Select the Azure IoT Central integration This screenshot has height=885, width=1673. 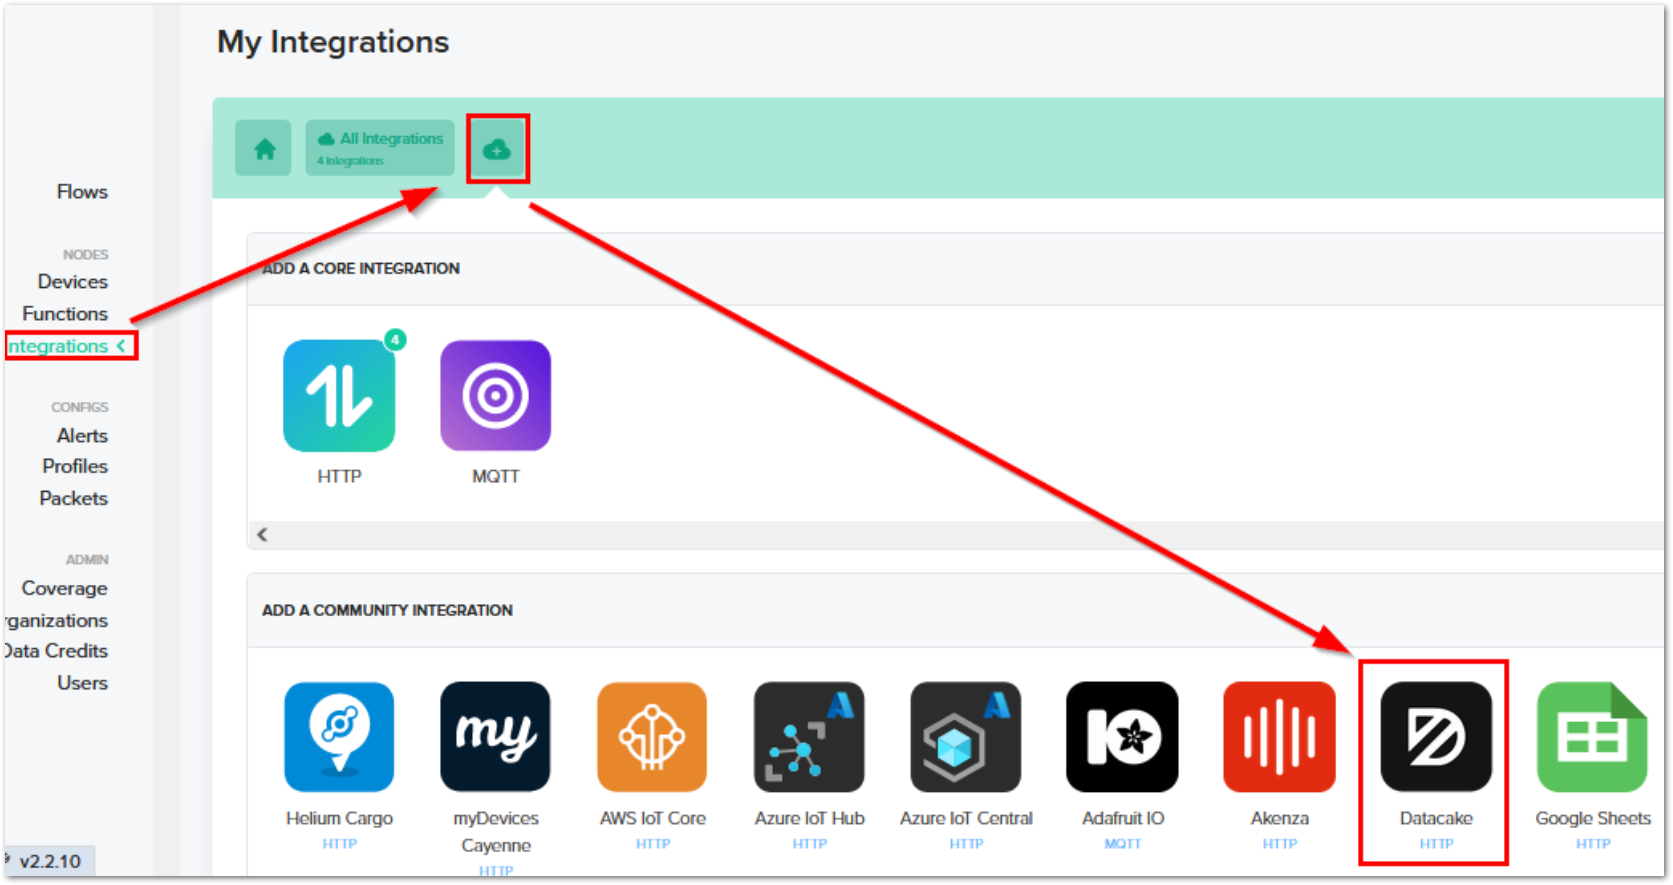coord(966,737)
